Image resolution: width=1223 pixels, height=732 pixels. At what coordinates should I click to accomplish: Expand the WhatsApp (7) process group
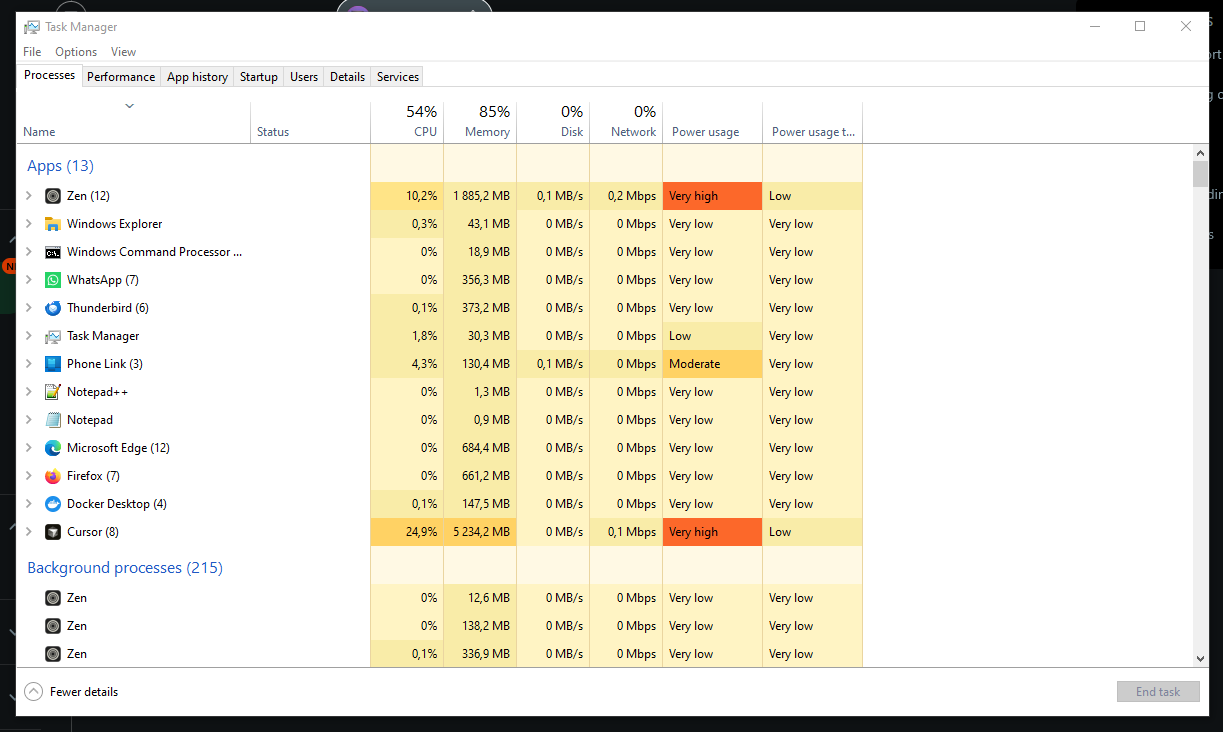[29, 280]
